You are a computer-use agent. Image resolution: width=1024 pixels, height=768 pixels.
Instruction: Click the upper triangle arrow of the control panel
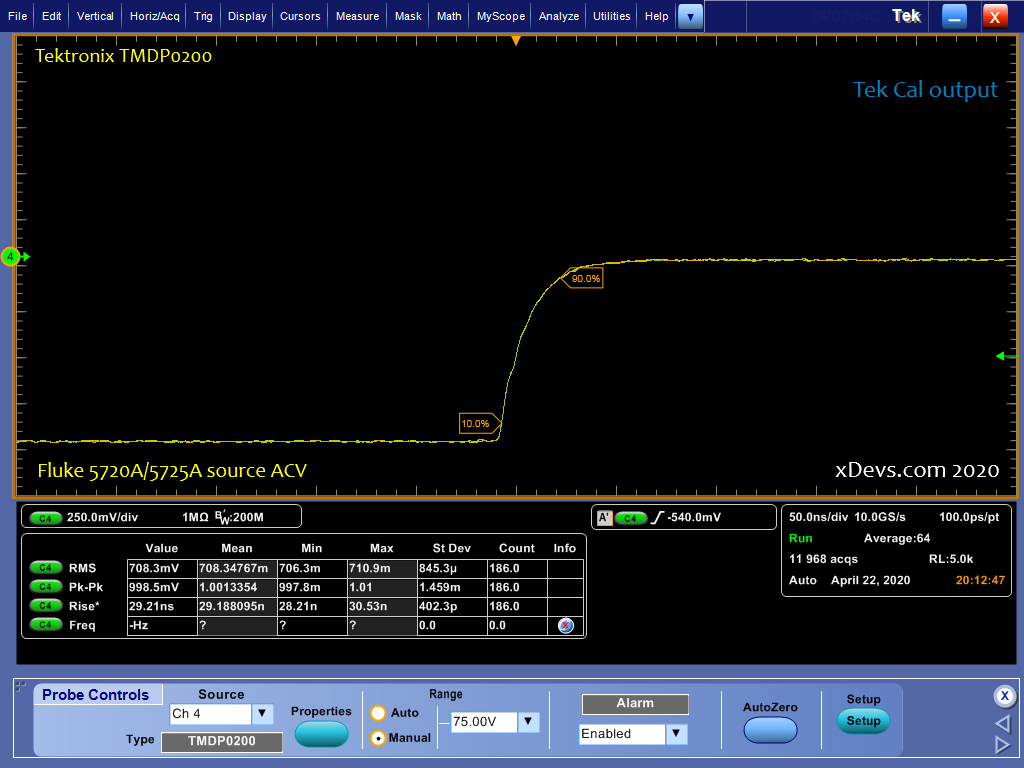(1002, 723)
